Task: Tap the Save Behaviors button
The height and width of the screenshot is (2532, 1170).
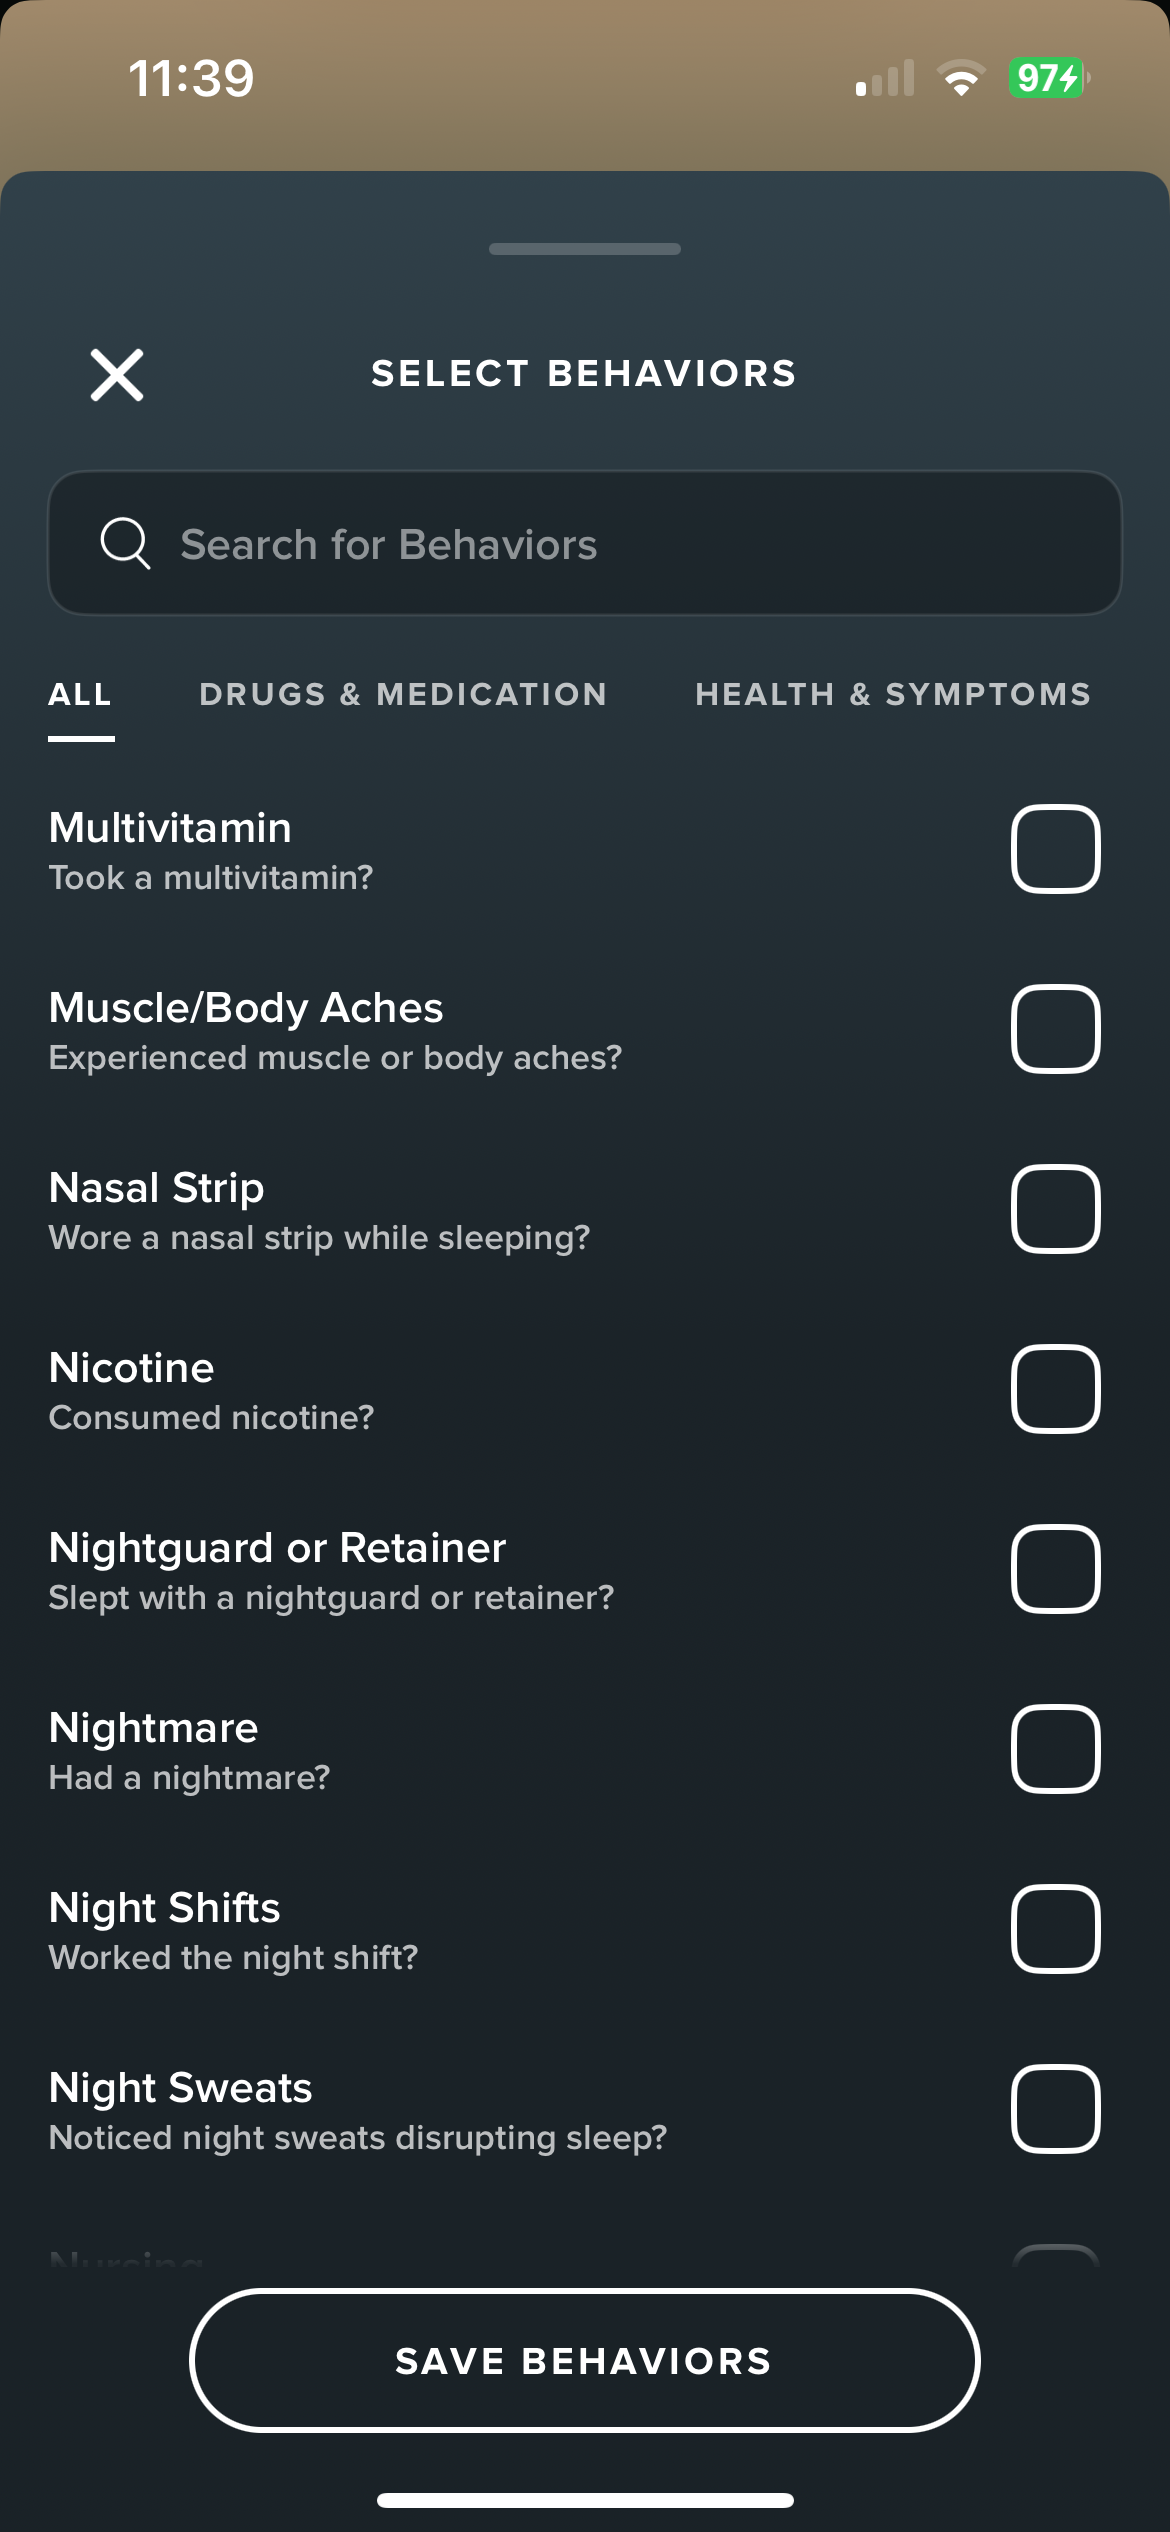Action: (x=585, y=2361)
